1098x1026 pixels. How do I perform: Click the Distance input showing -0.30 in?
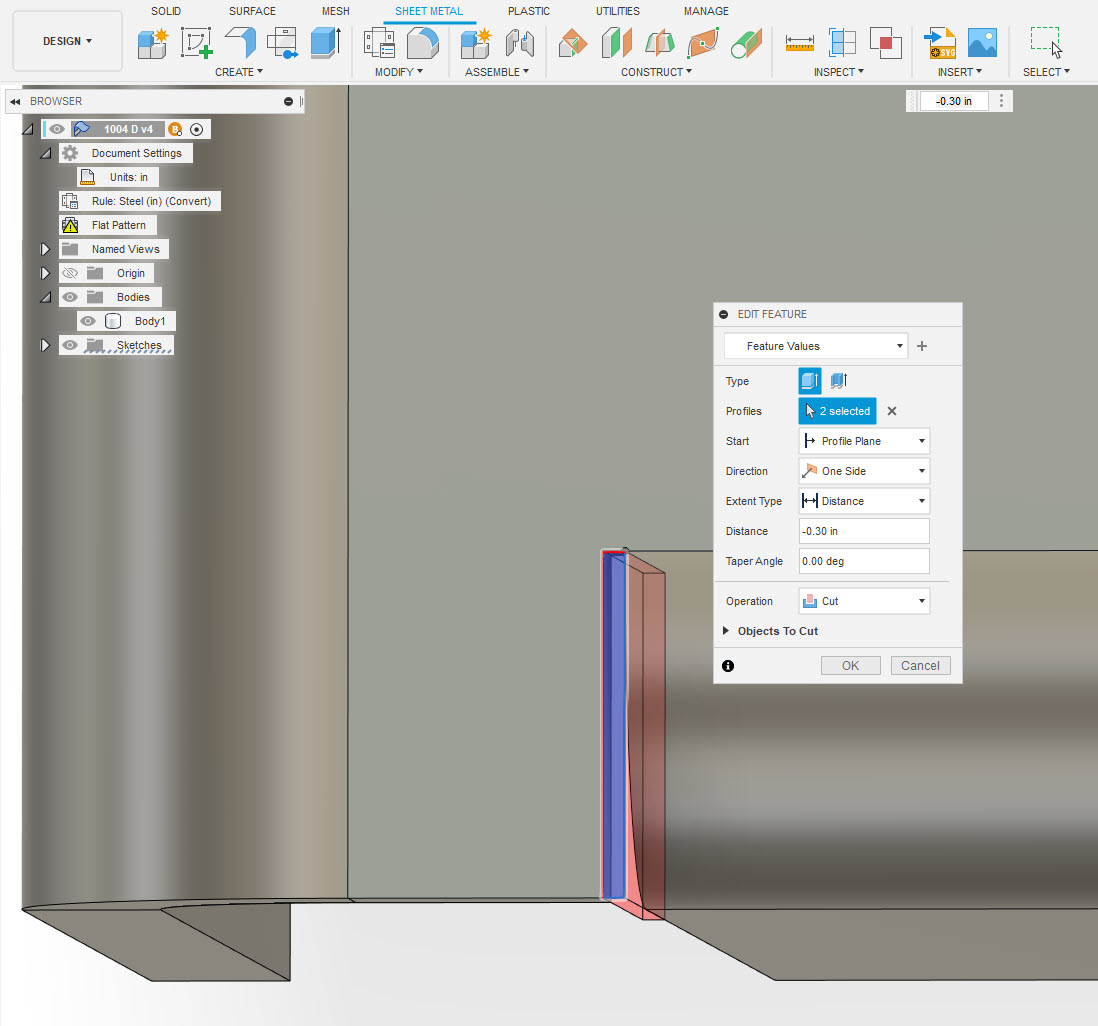[863, 530]
